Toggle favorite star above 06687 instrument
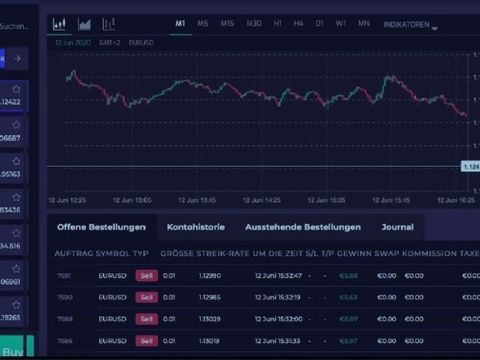Viewport: 480px width, 360px height. (x=16, y=125)
